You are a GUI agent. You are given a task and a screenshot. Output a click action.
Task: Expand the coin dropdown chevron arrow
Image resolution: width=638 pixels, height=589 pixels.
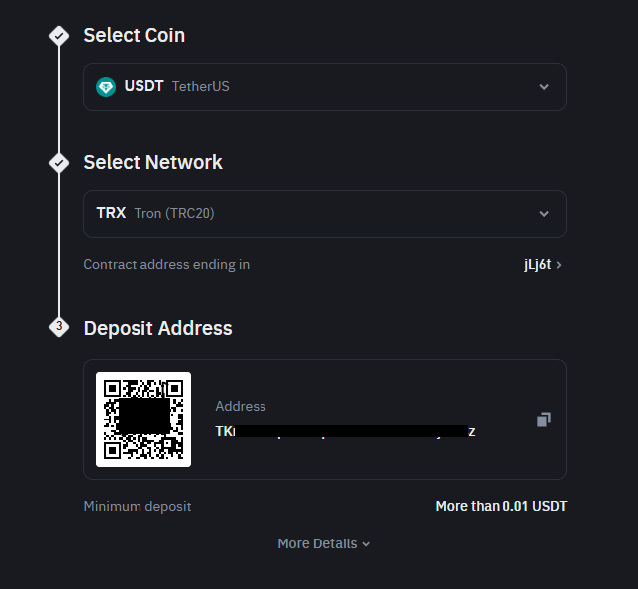click(x=544, y=87)
